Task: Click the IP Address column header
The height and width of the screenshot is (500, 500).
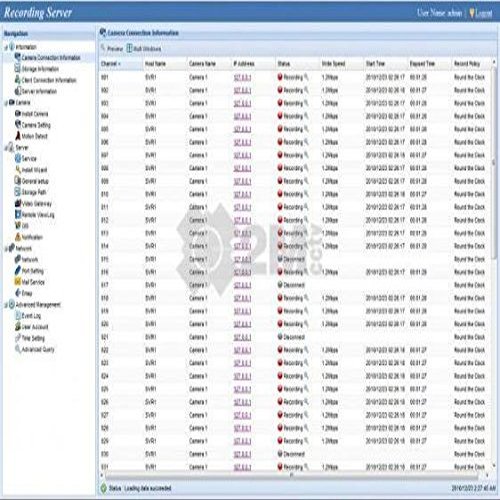Action: 253,64
